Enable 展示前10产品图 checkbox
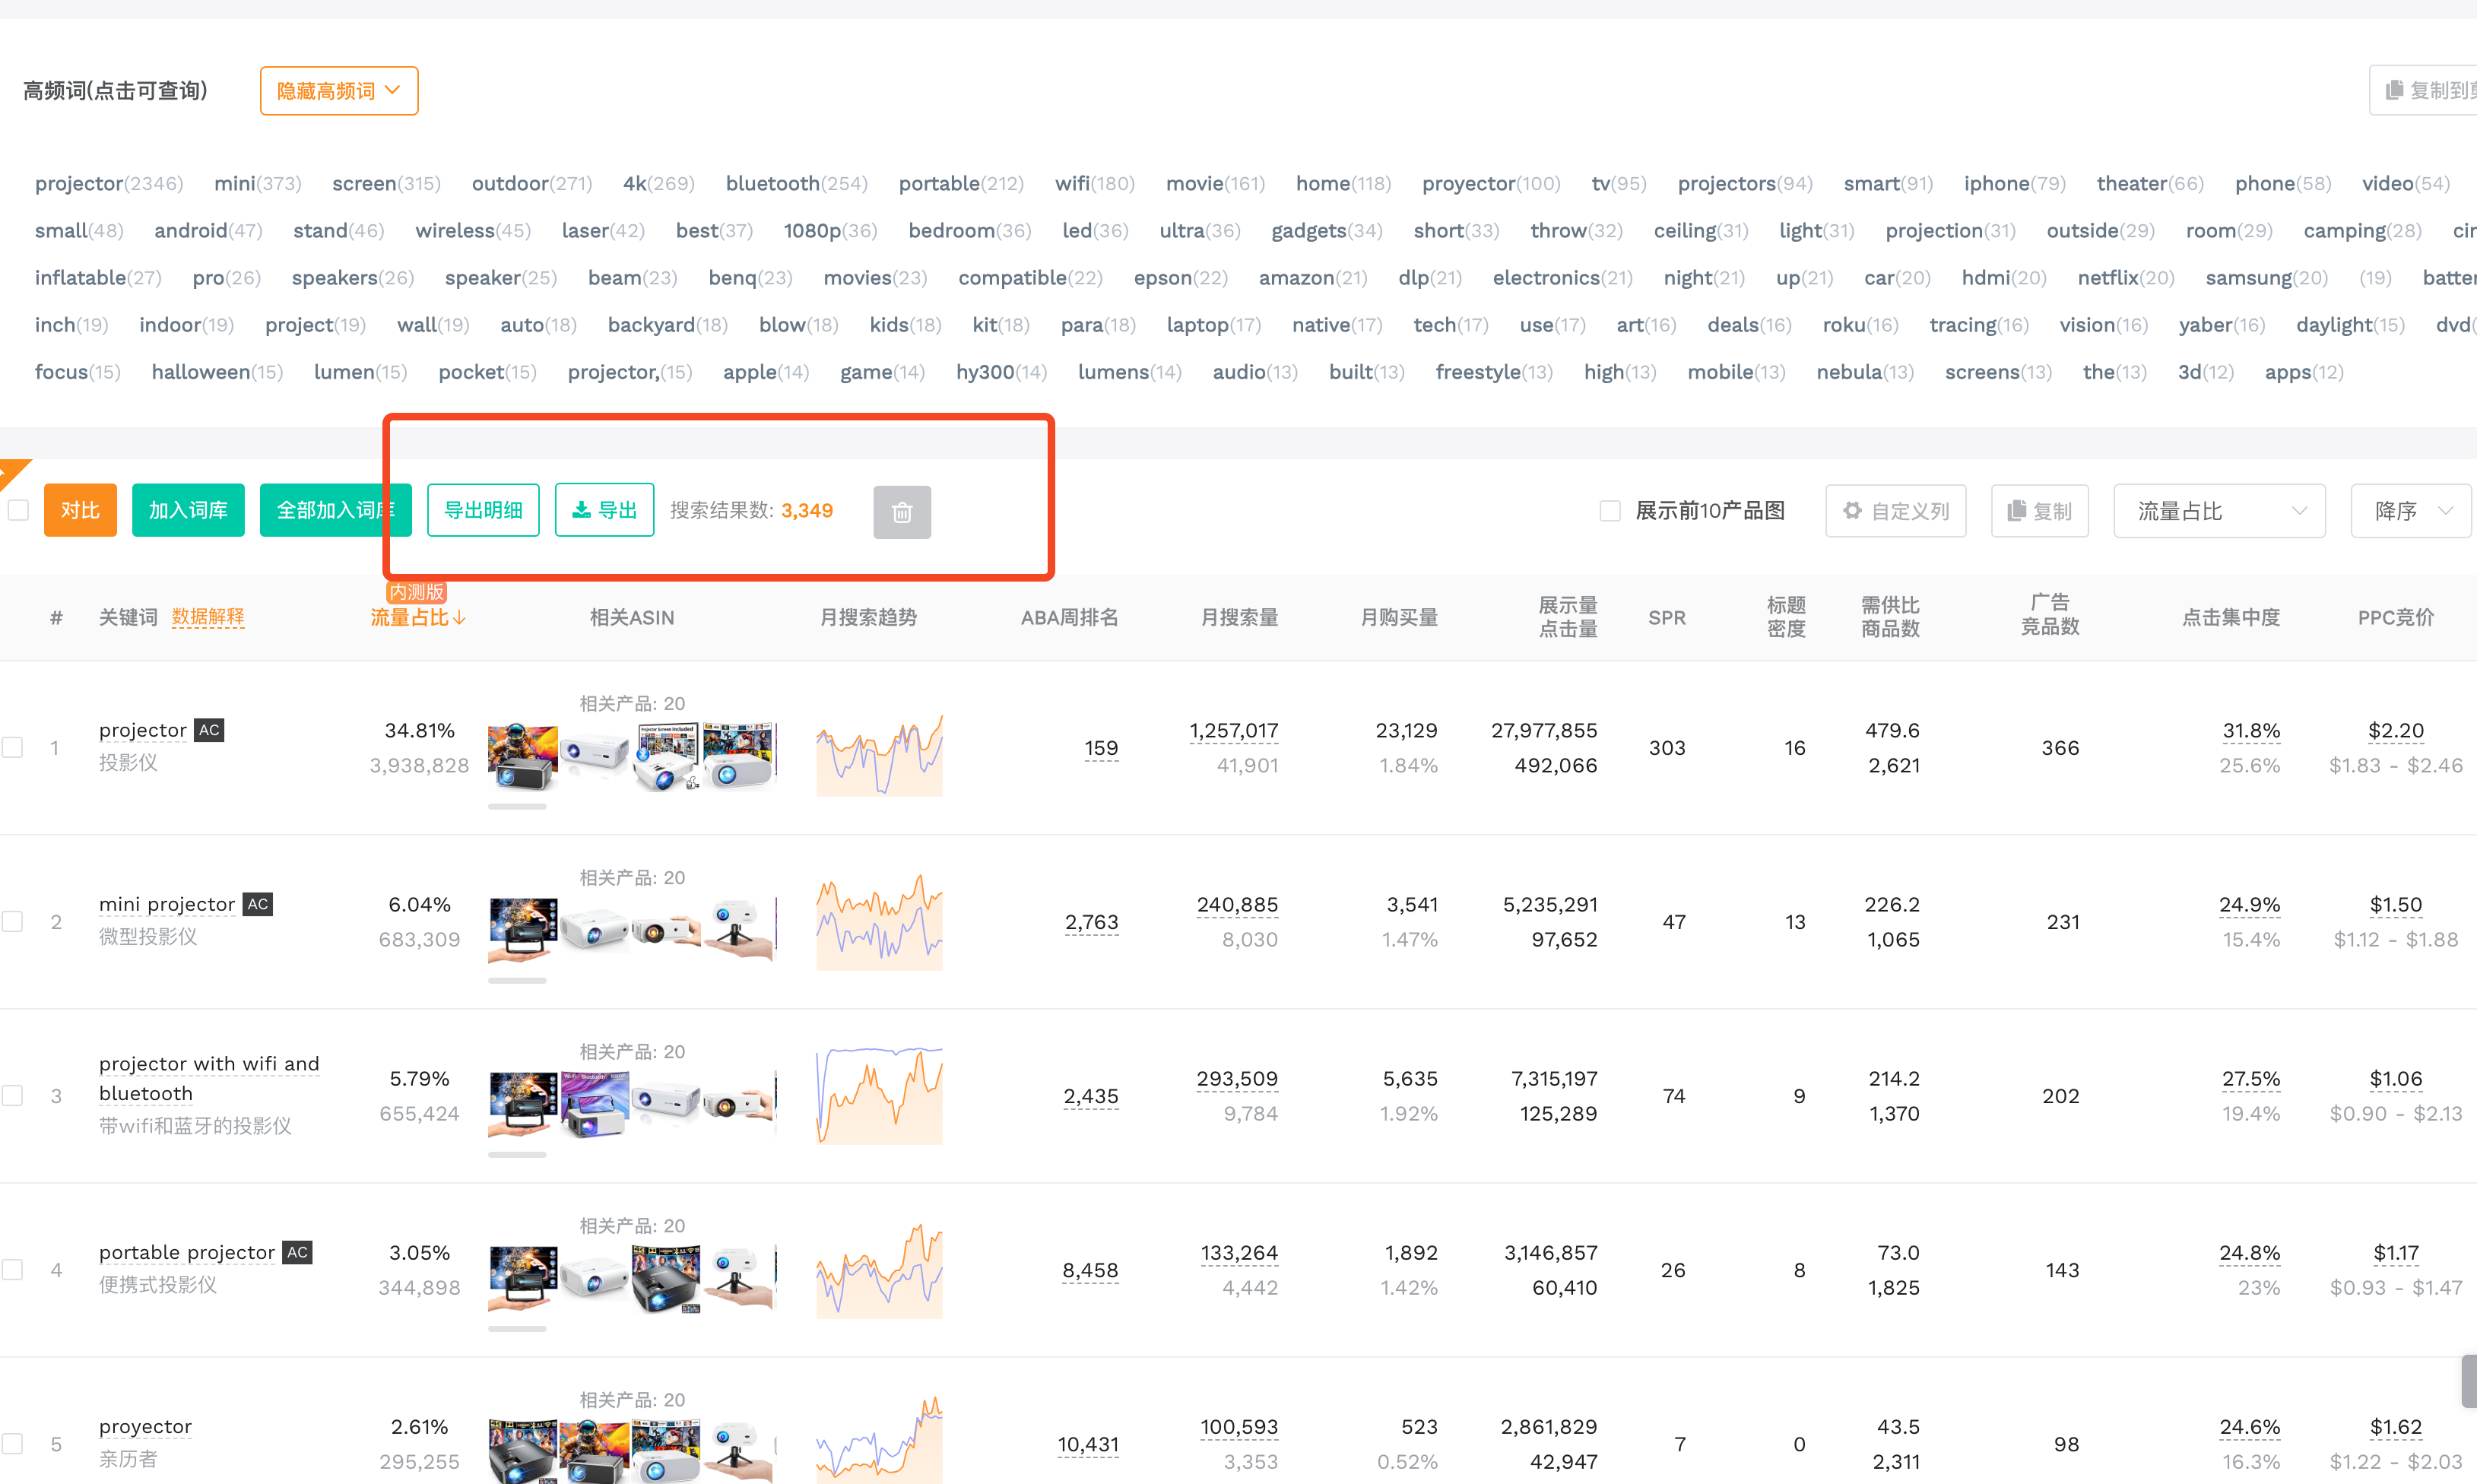This screenshot has width=2477, height=1484. point(1610,511)
